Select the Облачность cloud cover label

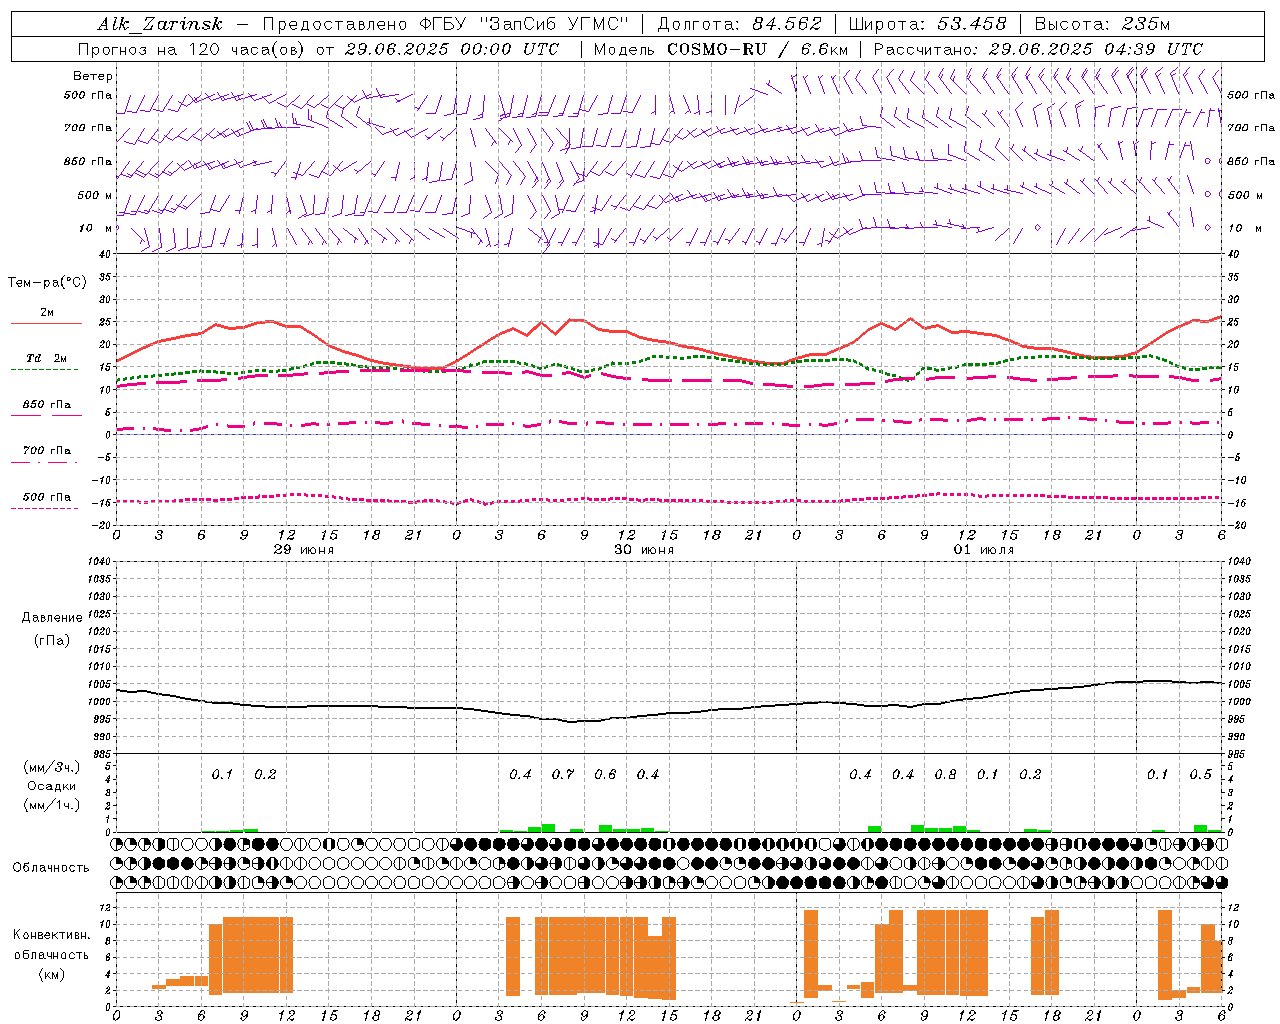point(51,867)
